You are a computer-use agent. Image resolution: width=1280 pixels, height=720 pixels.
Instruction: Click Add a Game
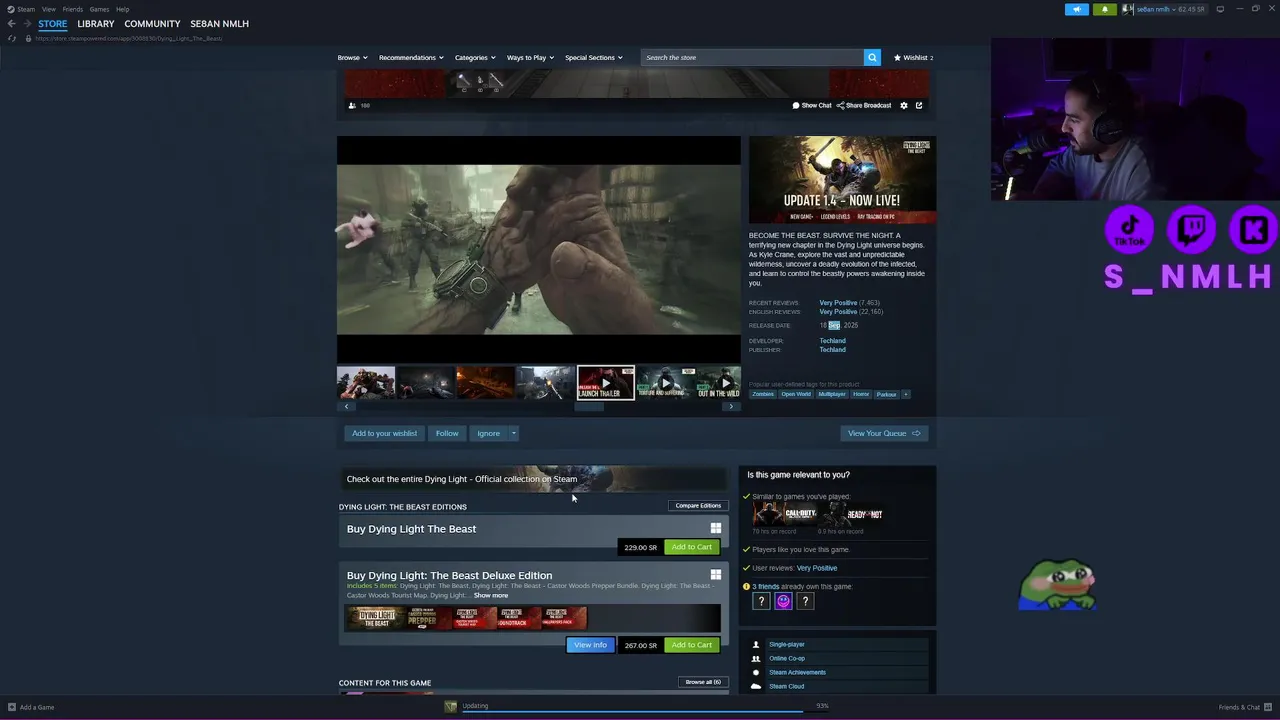coord(31,707)
